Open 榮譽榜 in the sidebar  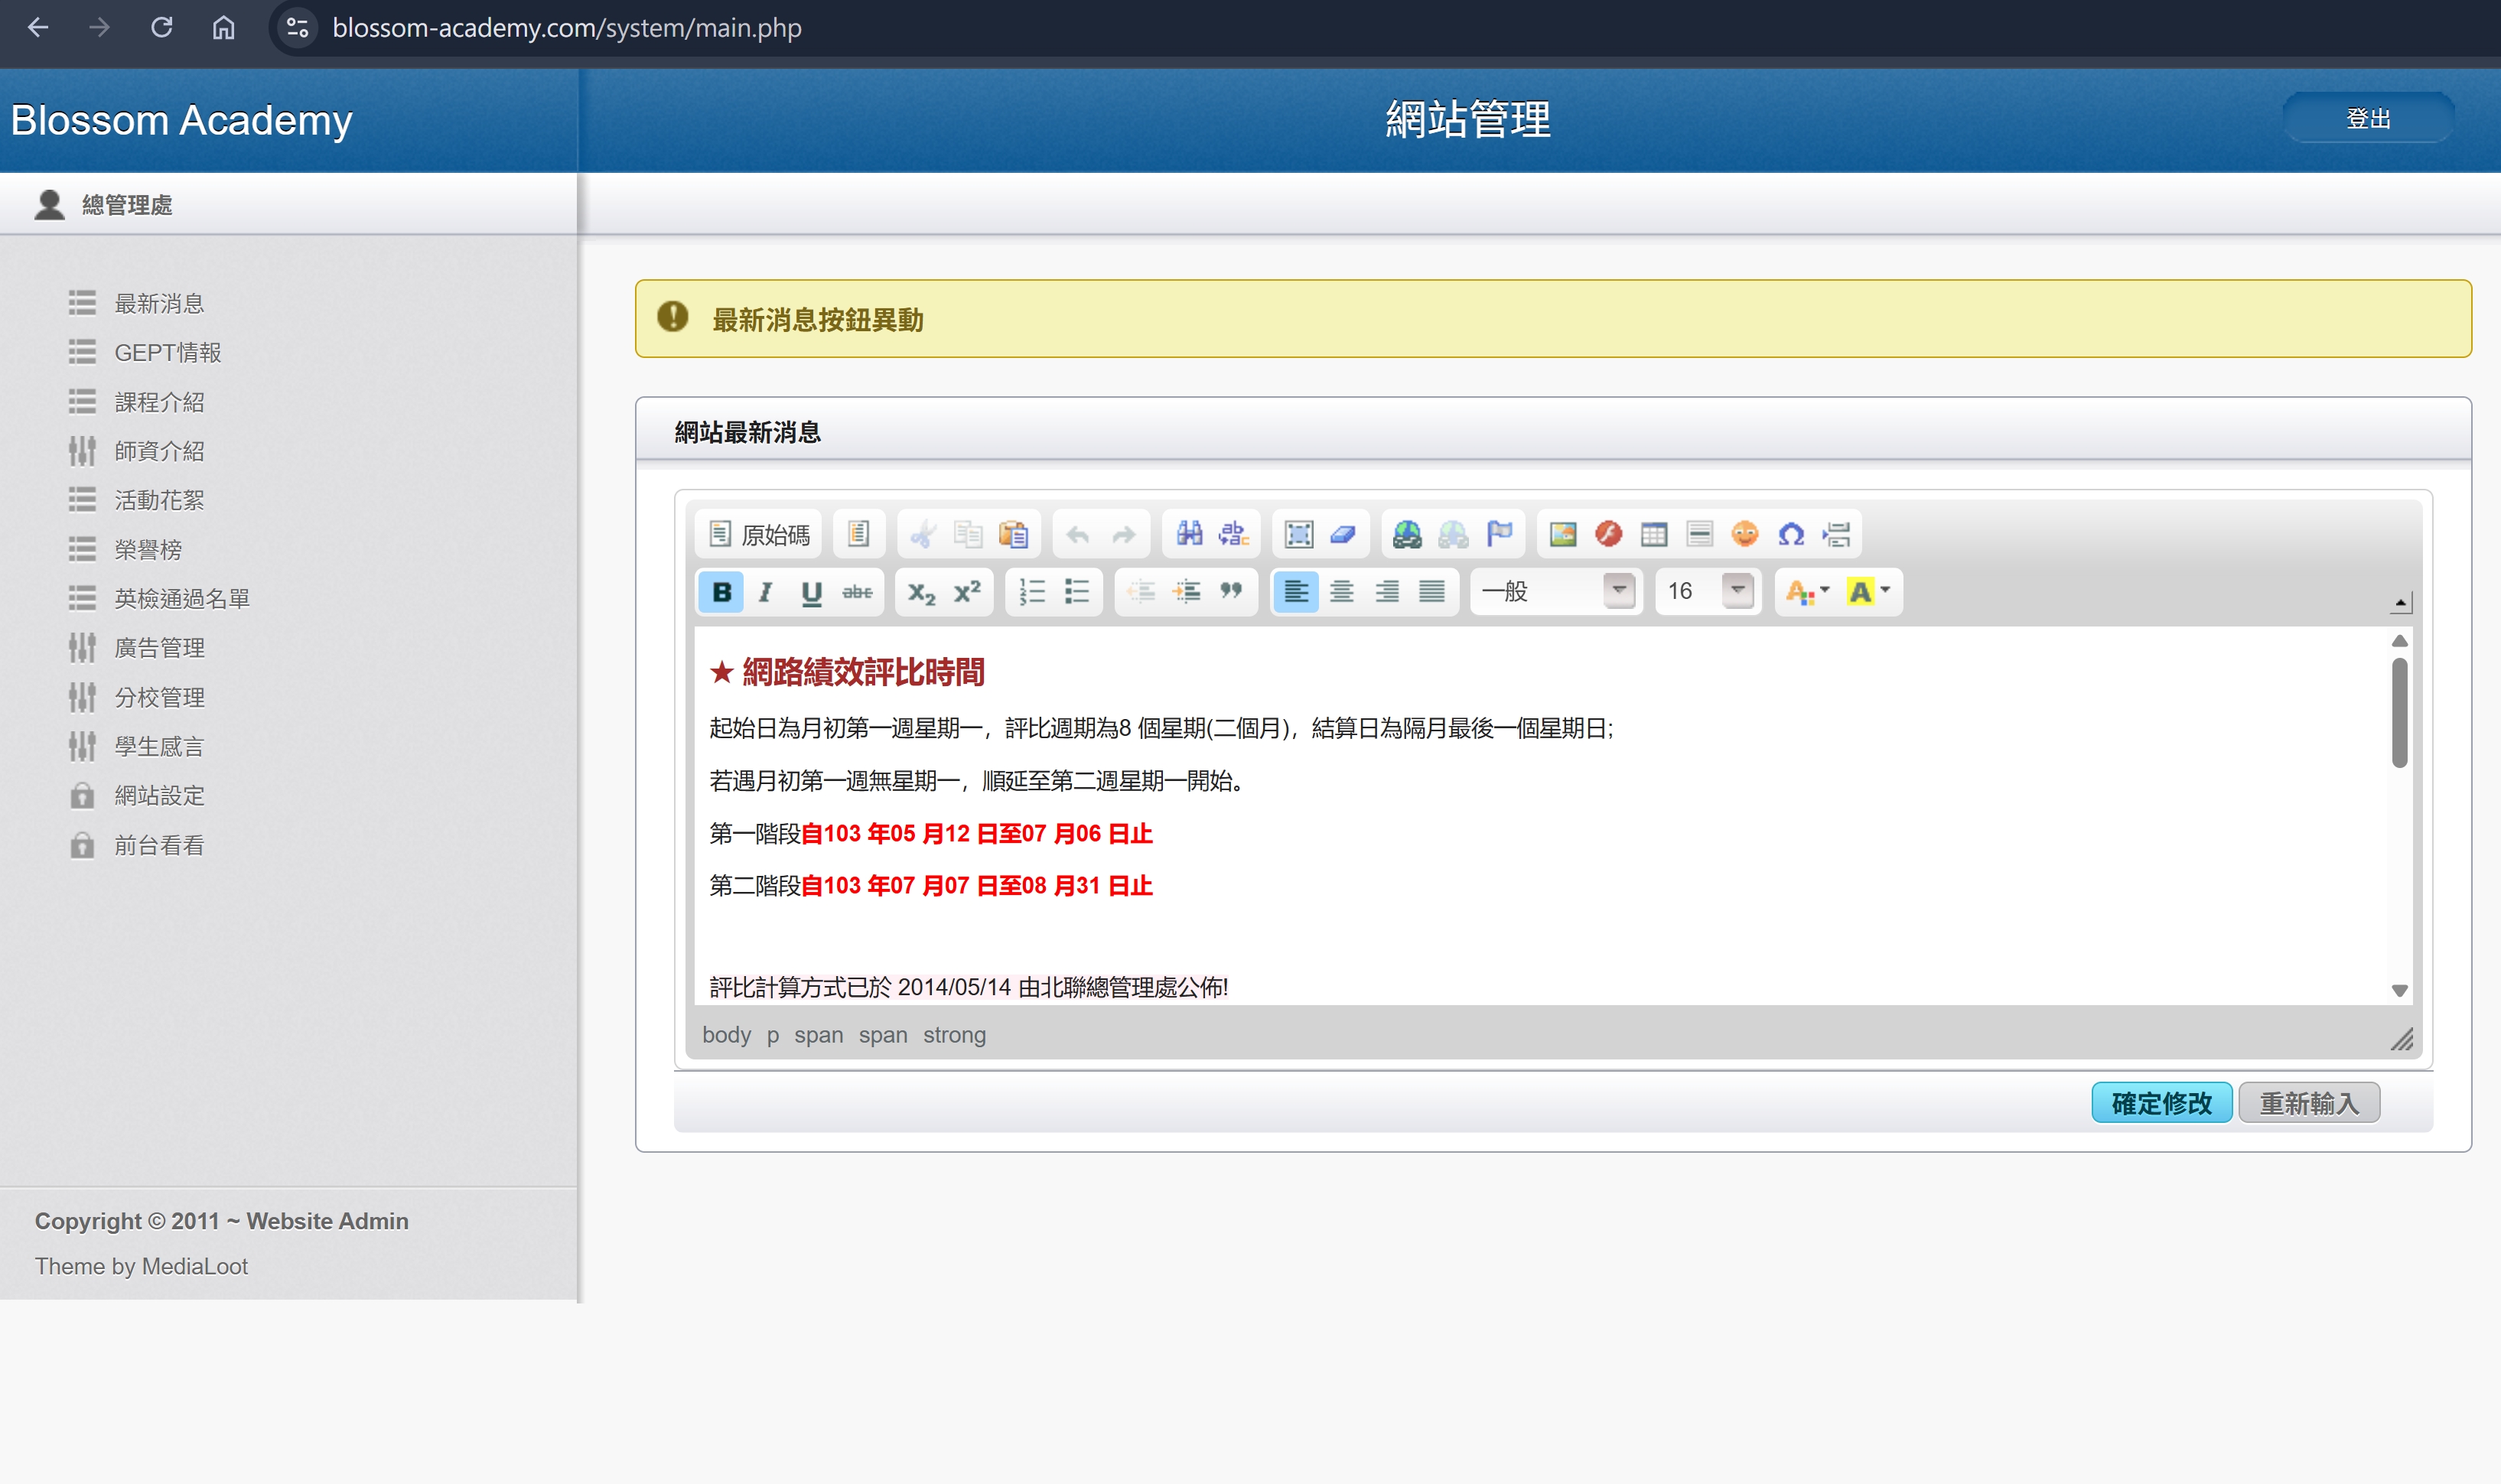[148, 549]
